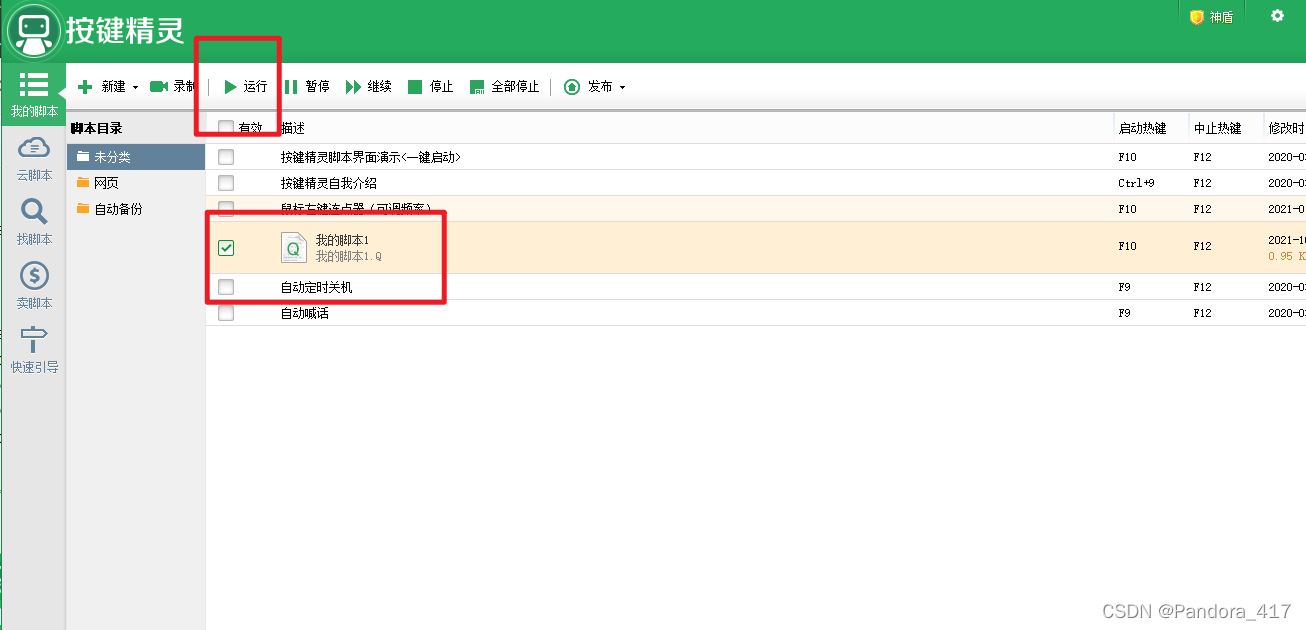The height and width of the screenshot is (630, 1306).
Task: Check the 自动定时关机 row checkbox
Action: coord(226,287)
